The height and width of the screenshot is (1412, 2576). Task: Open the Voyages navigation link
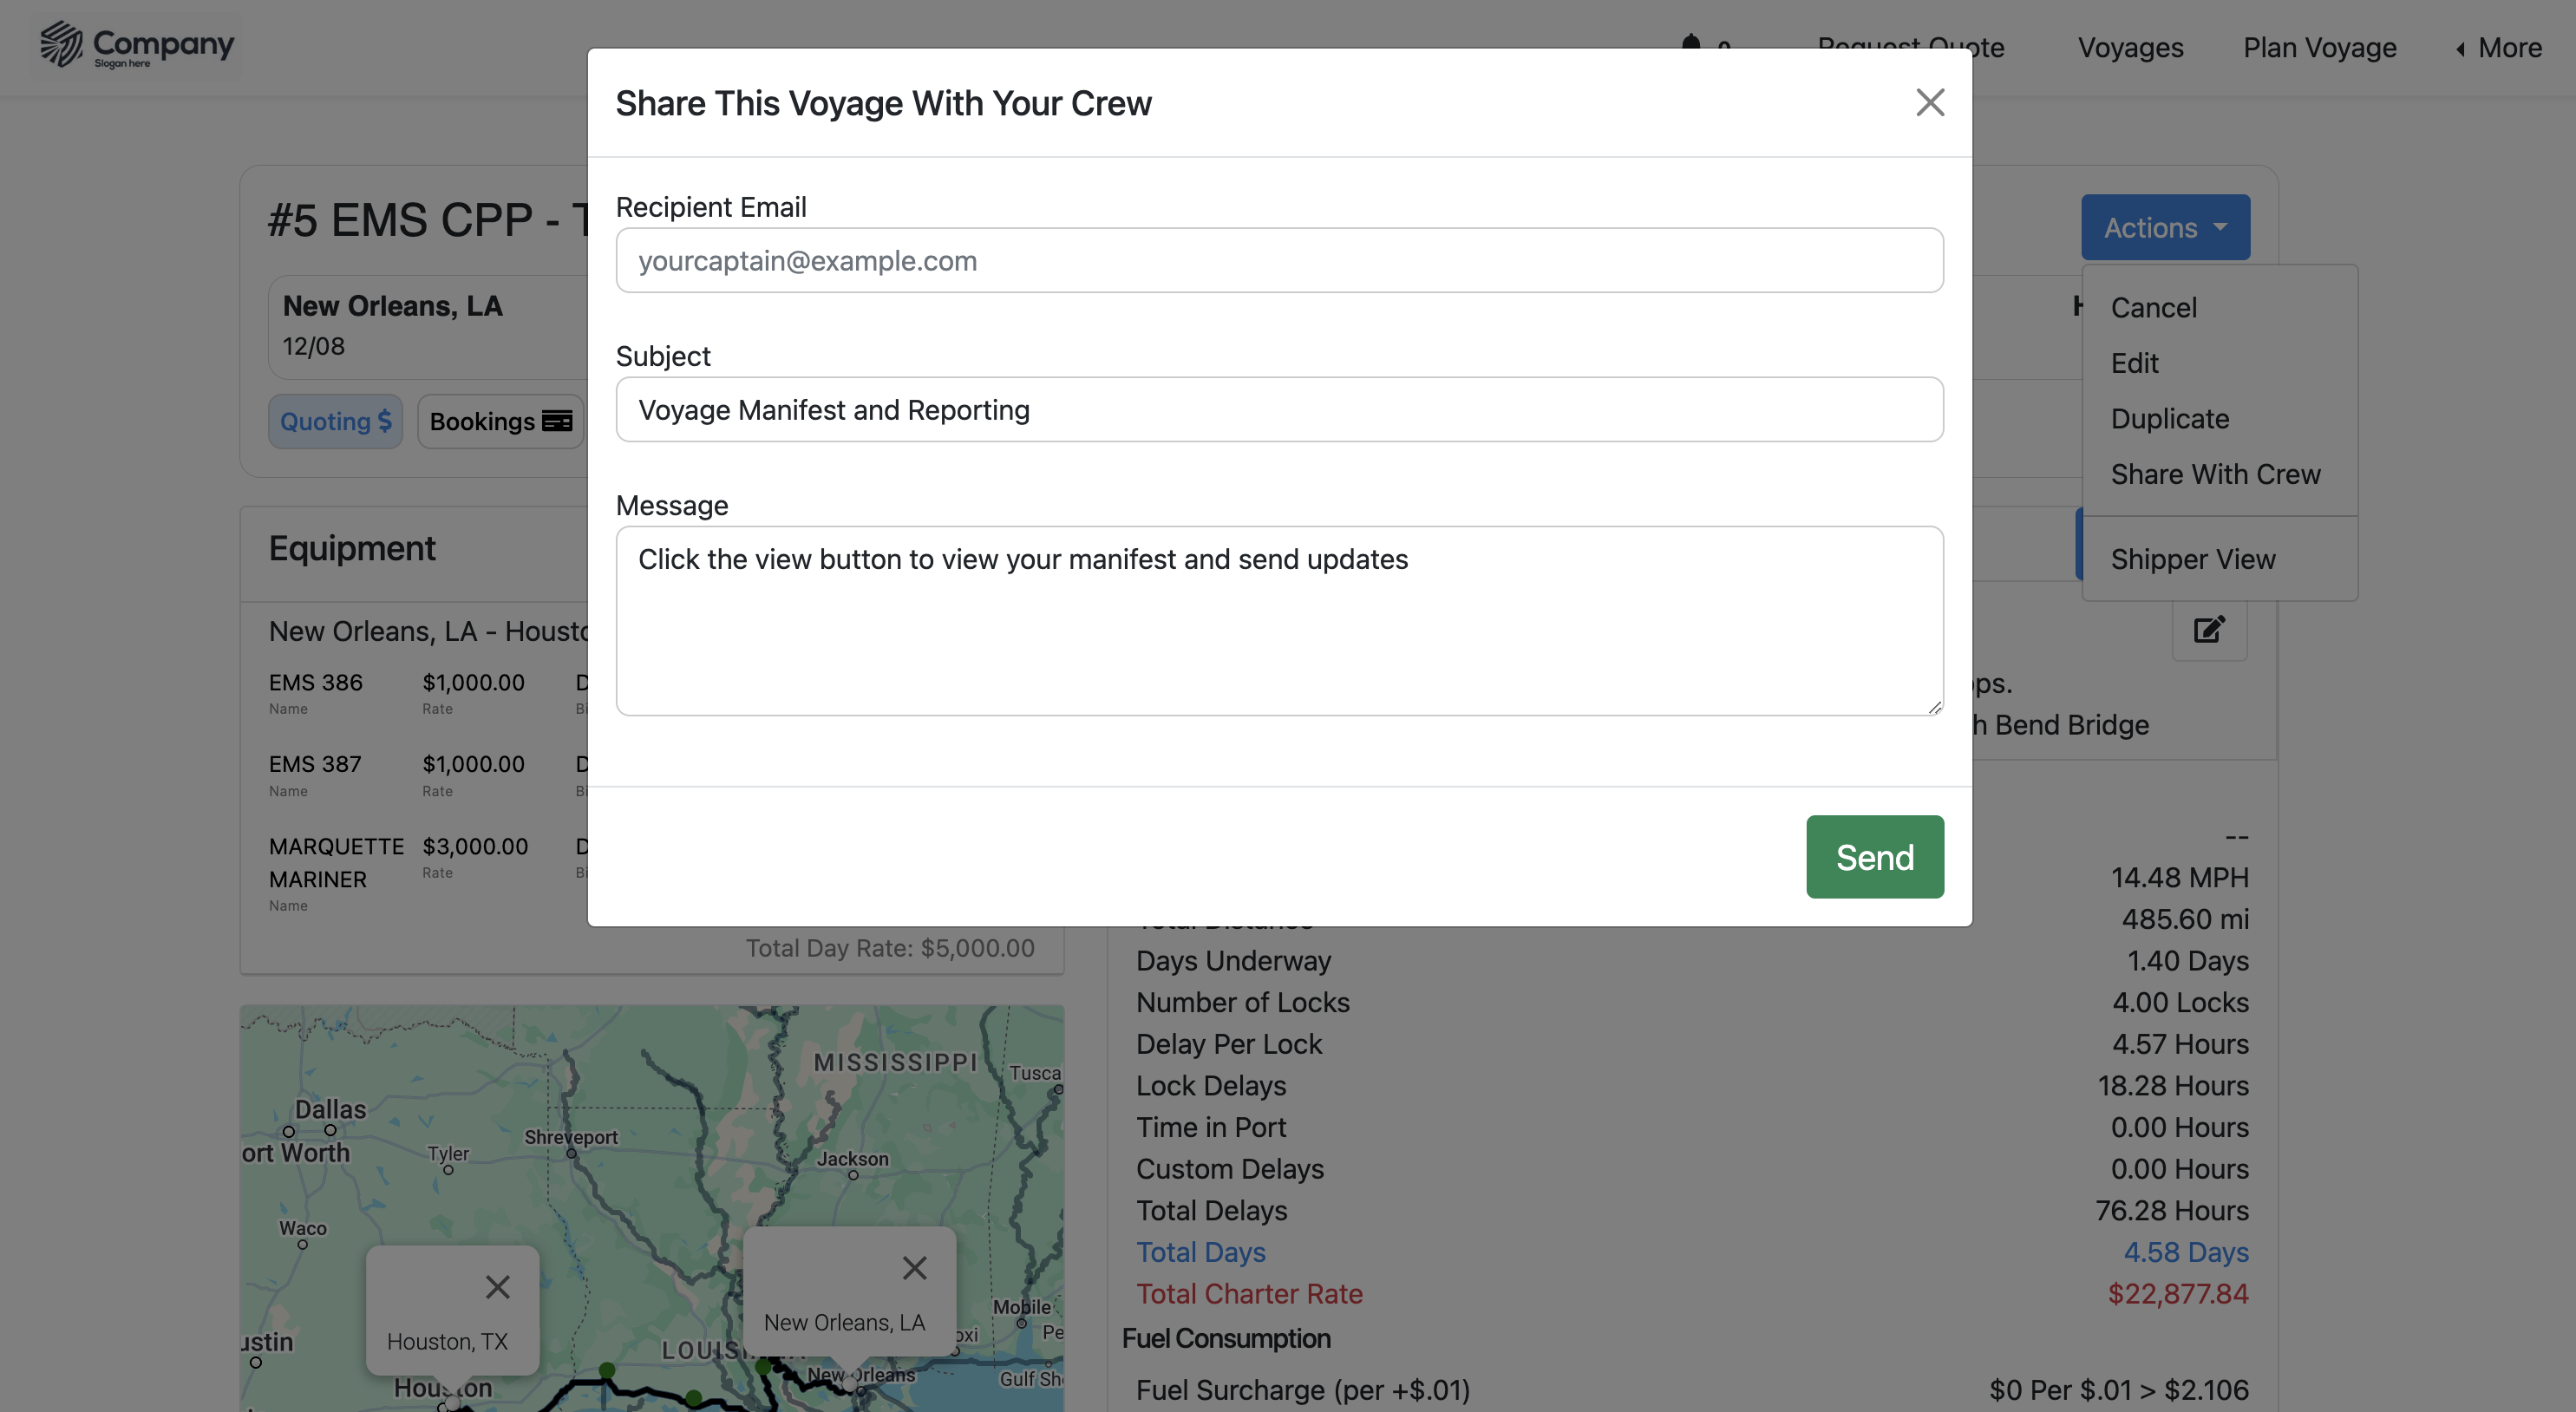(x=2130, y=47)
